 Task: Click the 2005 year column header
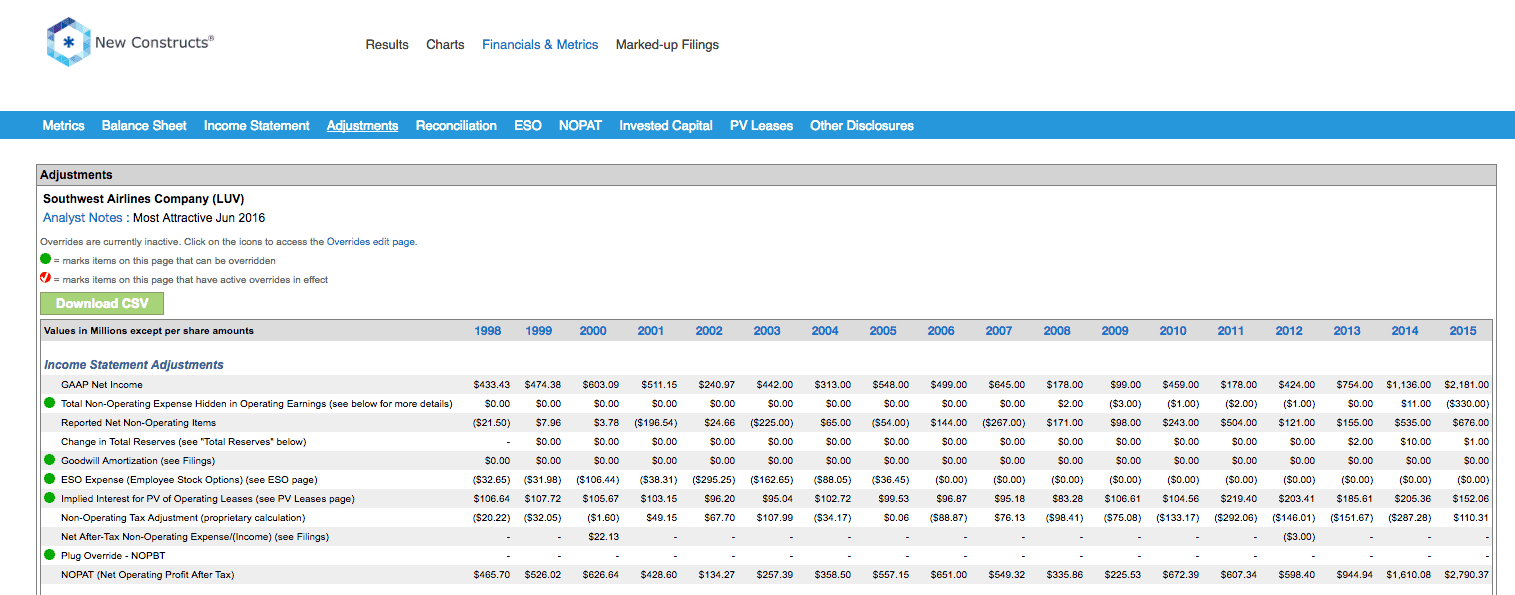point(883,330)
